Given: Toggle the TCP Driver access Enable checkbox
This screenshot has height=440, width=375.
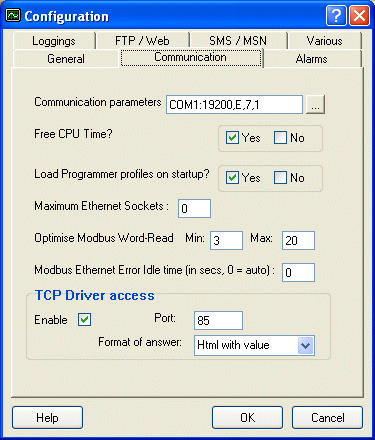Looking at the screenshot, I should pyautogui.click(x=84, y=320).
